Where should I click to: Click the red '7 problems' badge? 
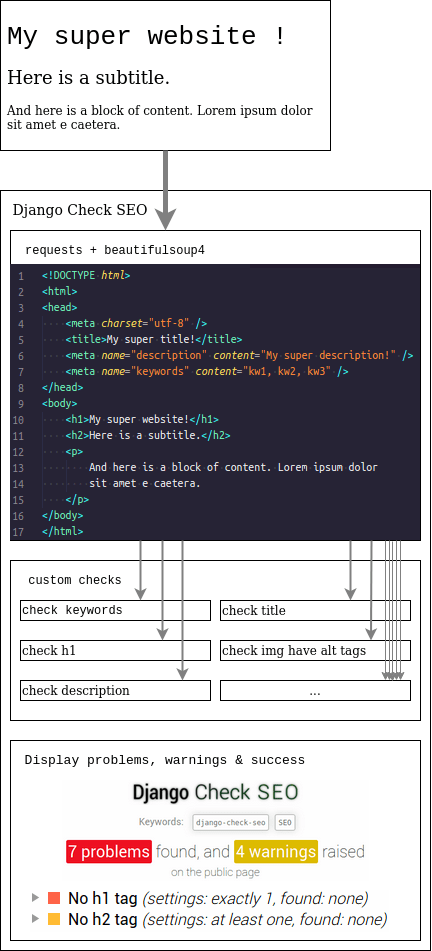pyautogui.click(x=109, y=852)
